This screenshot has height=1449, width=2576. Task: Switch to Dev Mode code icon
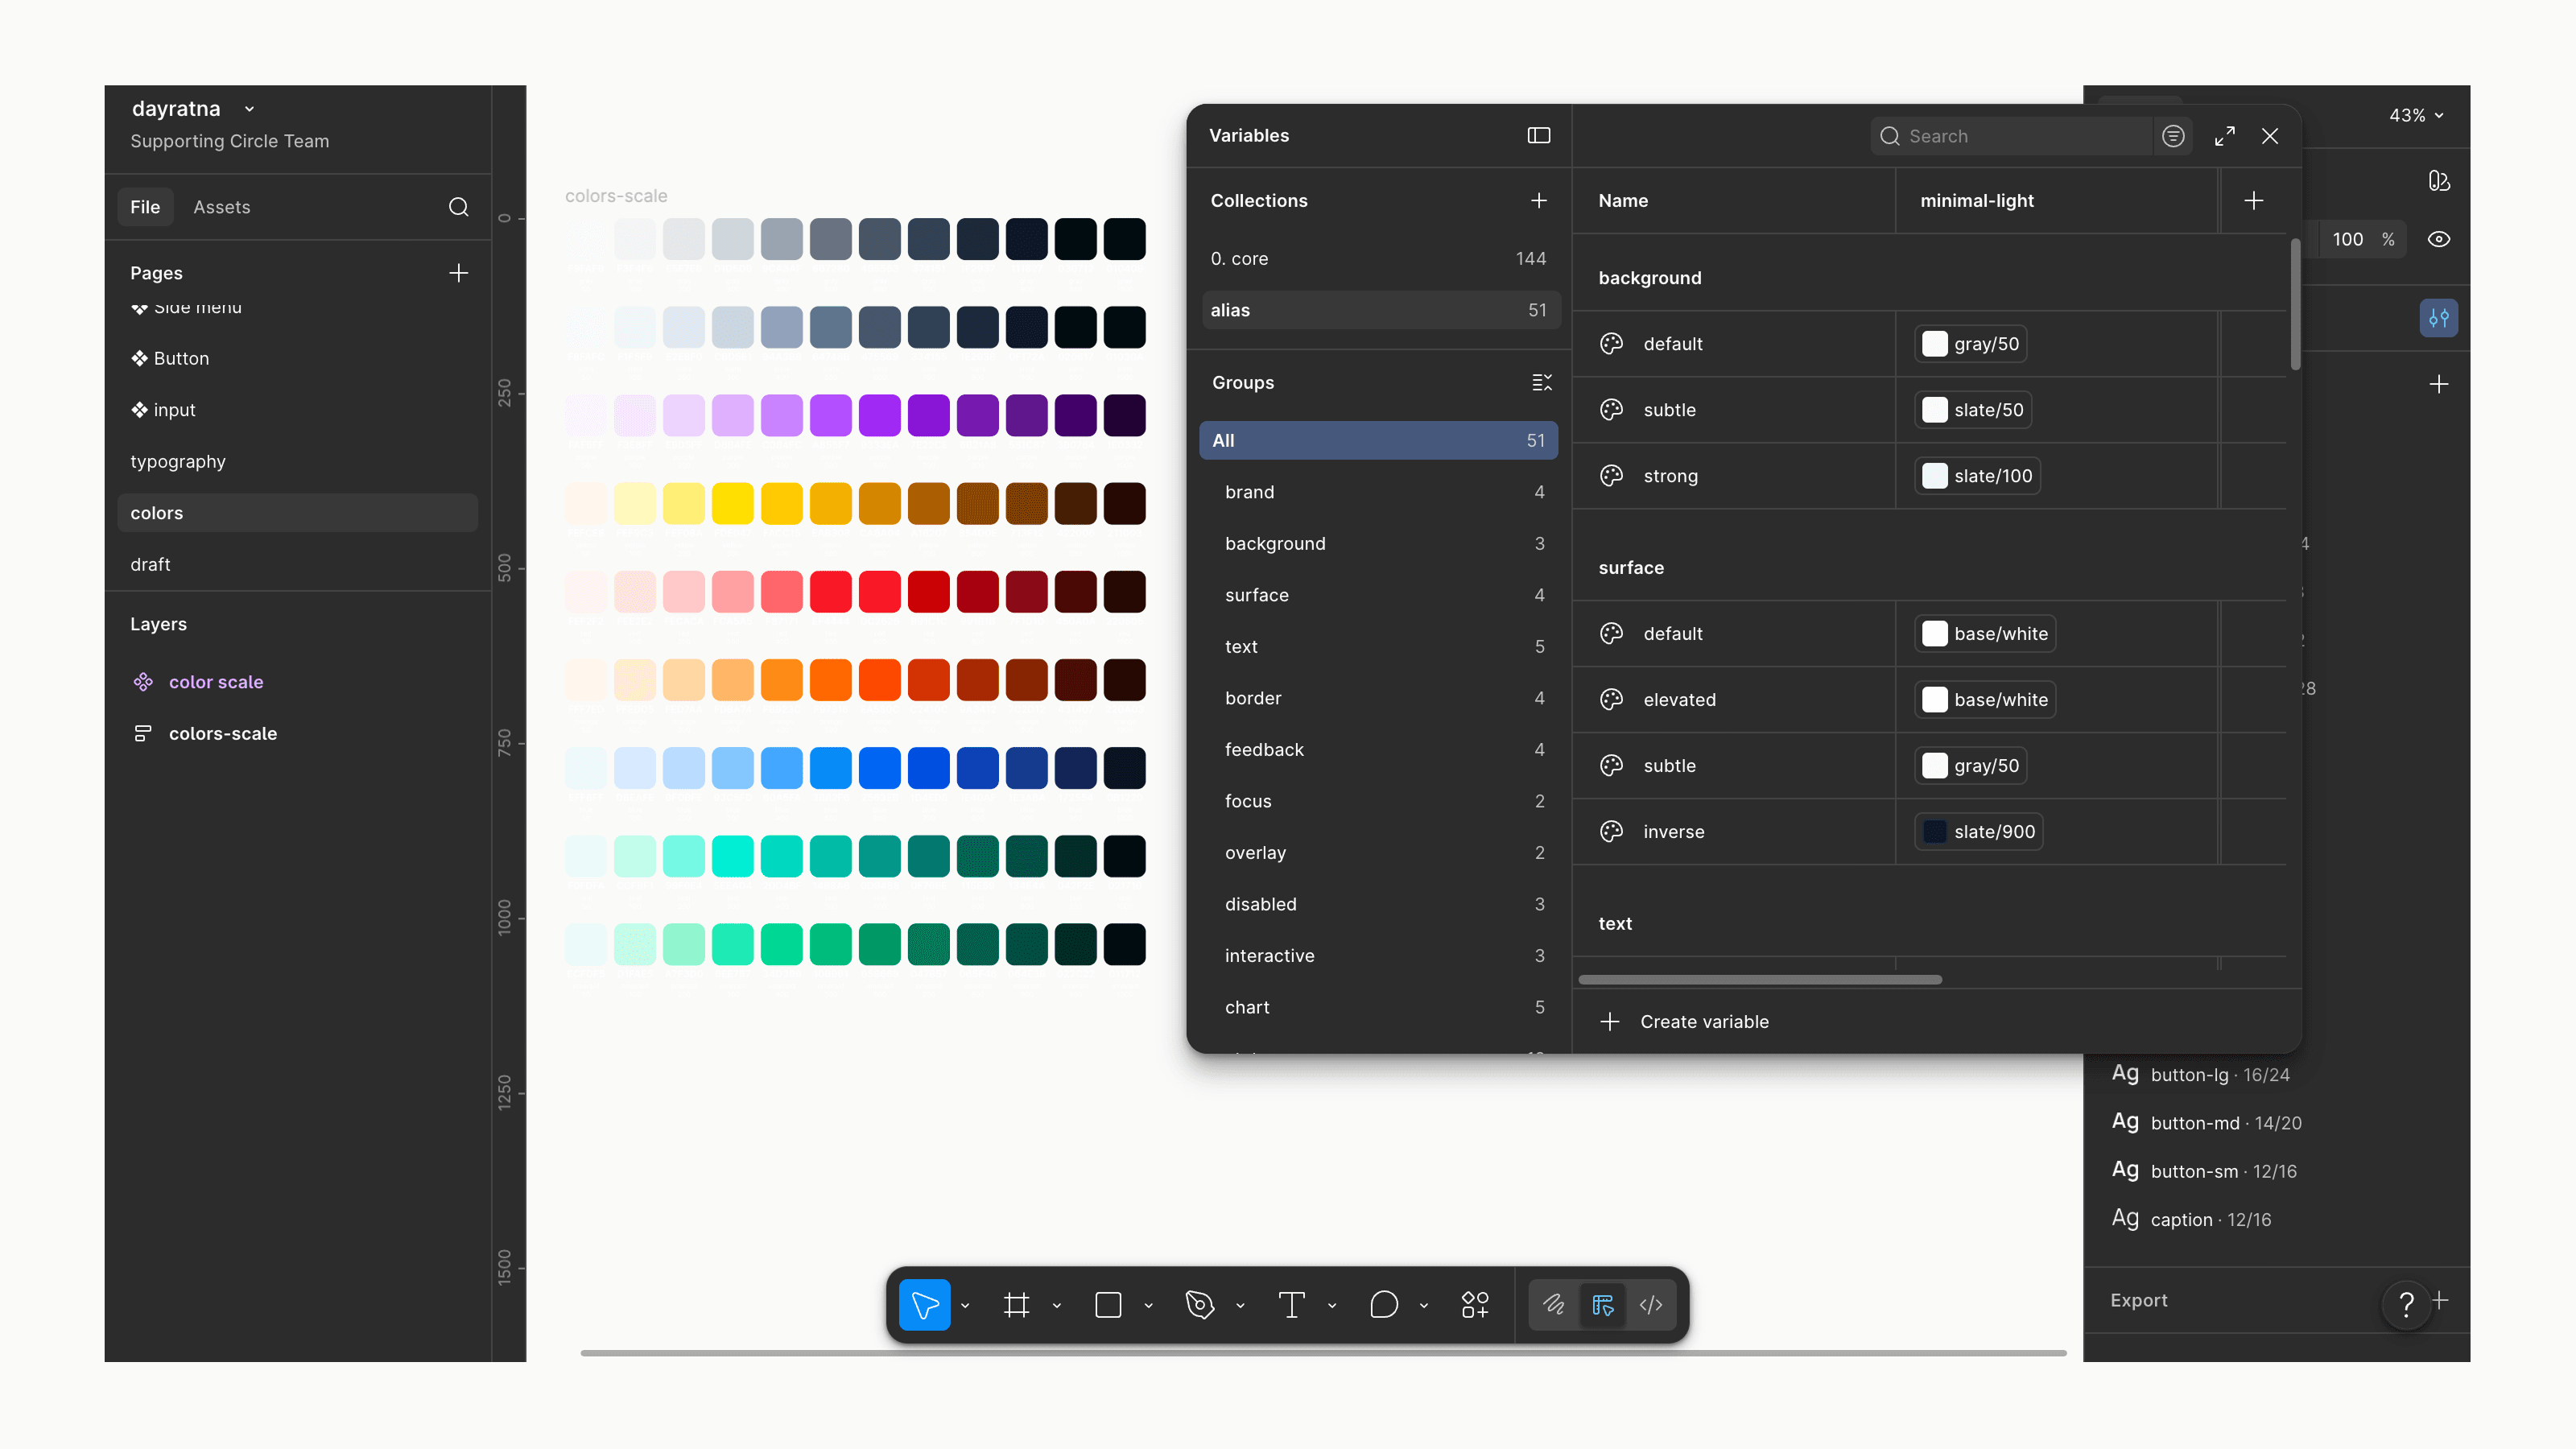tap(1651, 1305)
